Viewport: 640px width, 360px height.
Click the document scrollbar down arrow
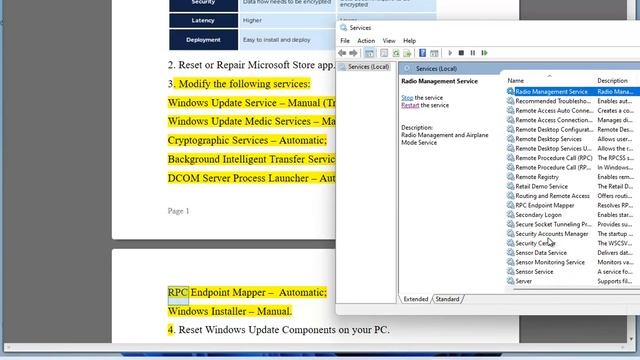631,339
